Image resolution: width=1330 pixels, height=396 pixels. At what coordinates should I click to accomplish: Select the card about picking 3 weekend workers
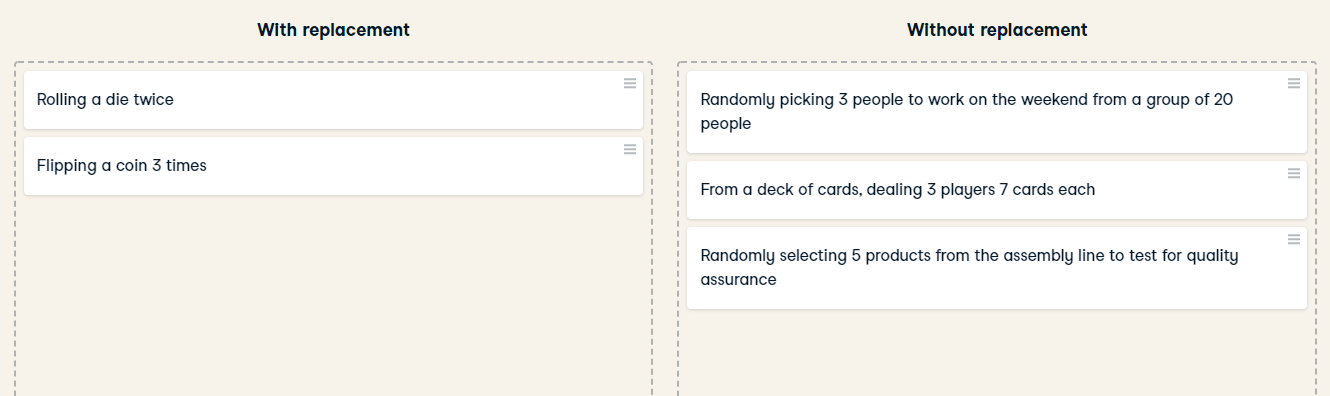coord(997,112)
